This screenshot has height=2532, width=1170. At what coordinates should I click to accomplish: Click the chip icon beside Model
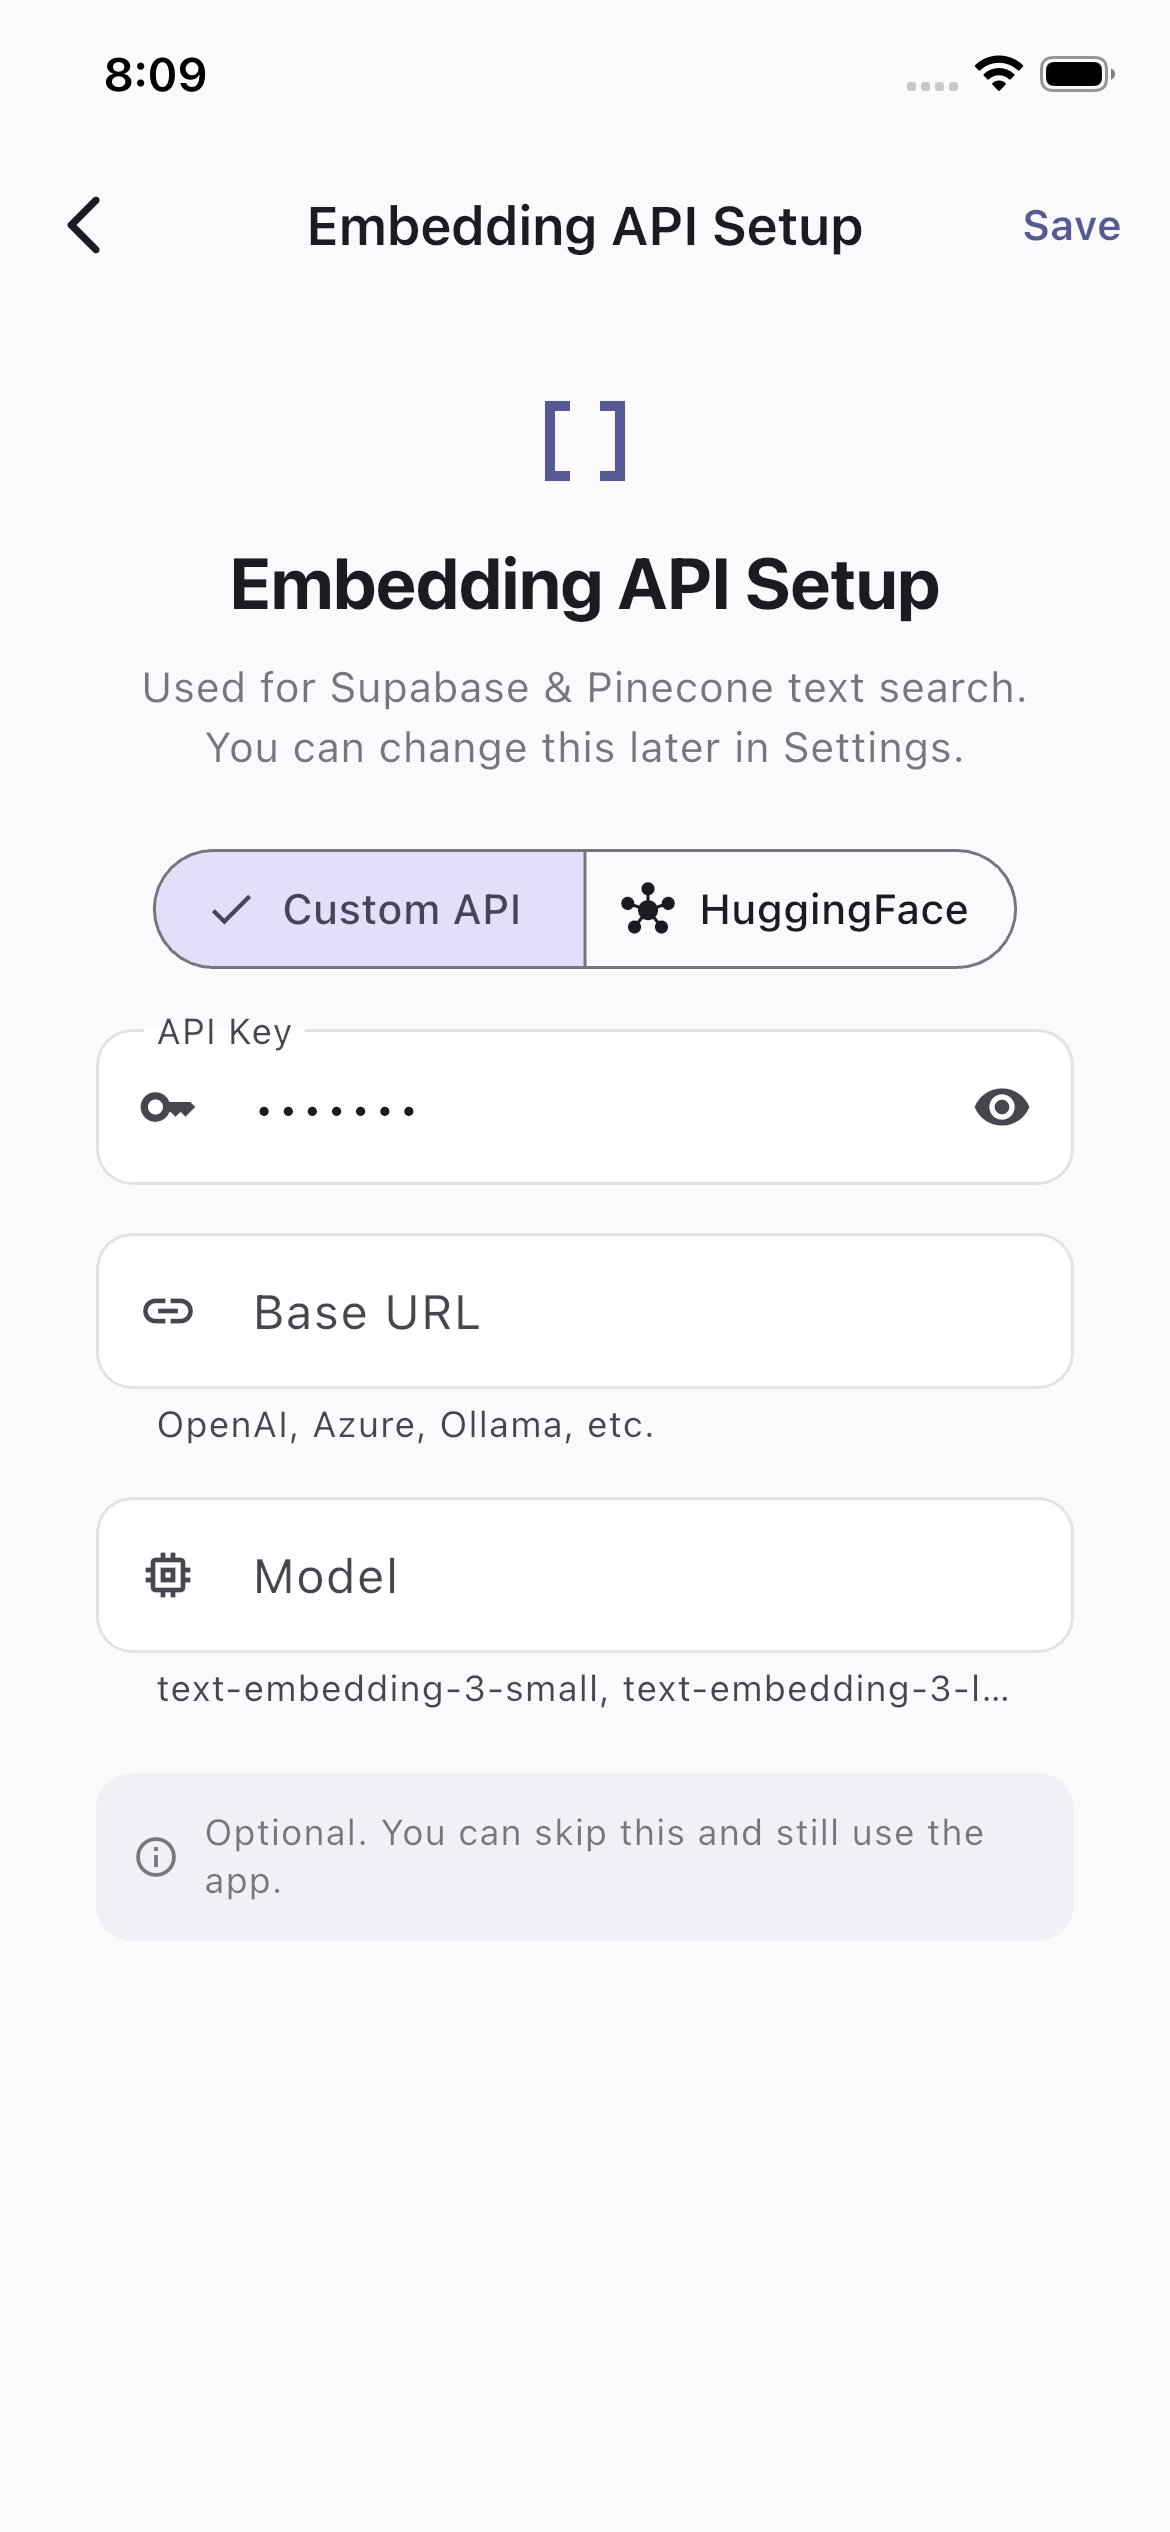[x=167, y=1575]
